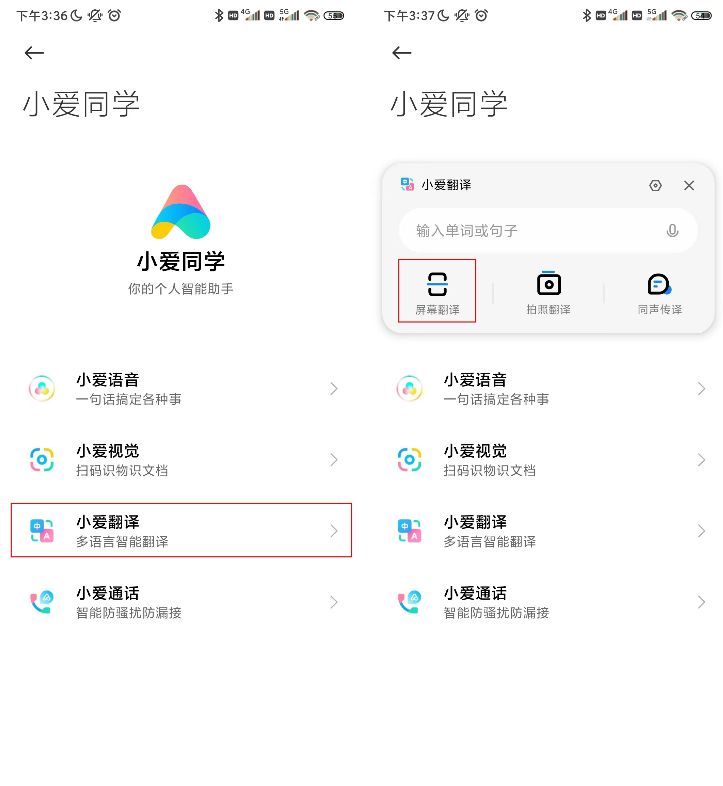Open 小爱翻译 card settings hexagon icon
The image size is (723, 786).
(x=655, y=185)
